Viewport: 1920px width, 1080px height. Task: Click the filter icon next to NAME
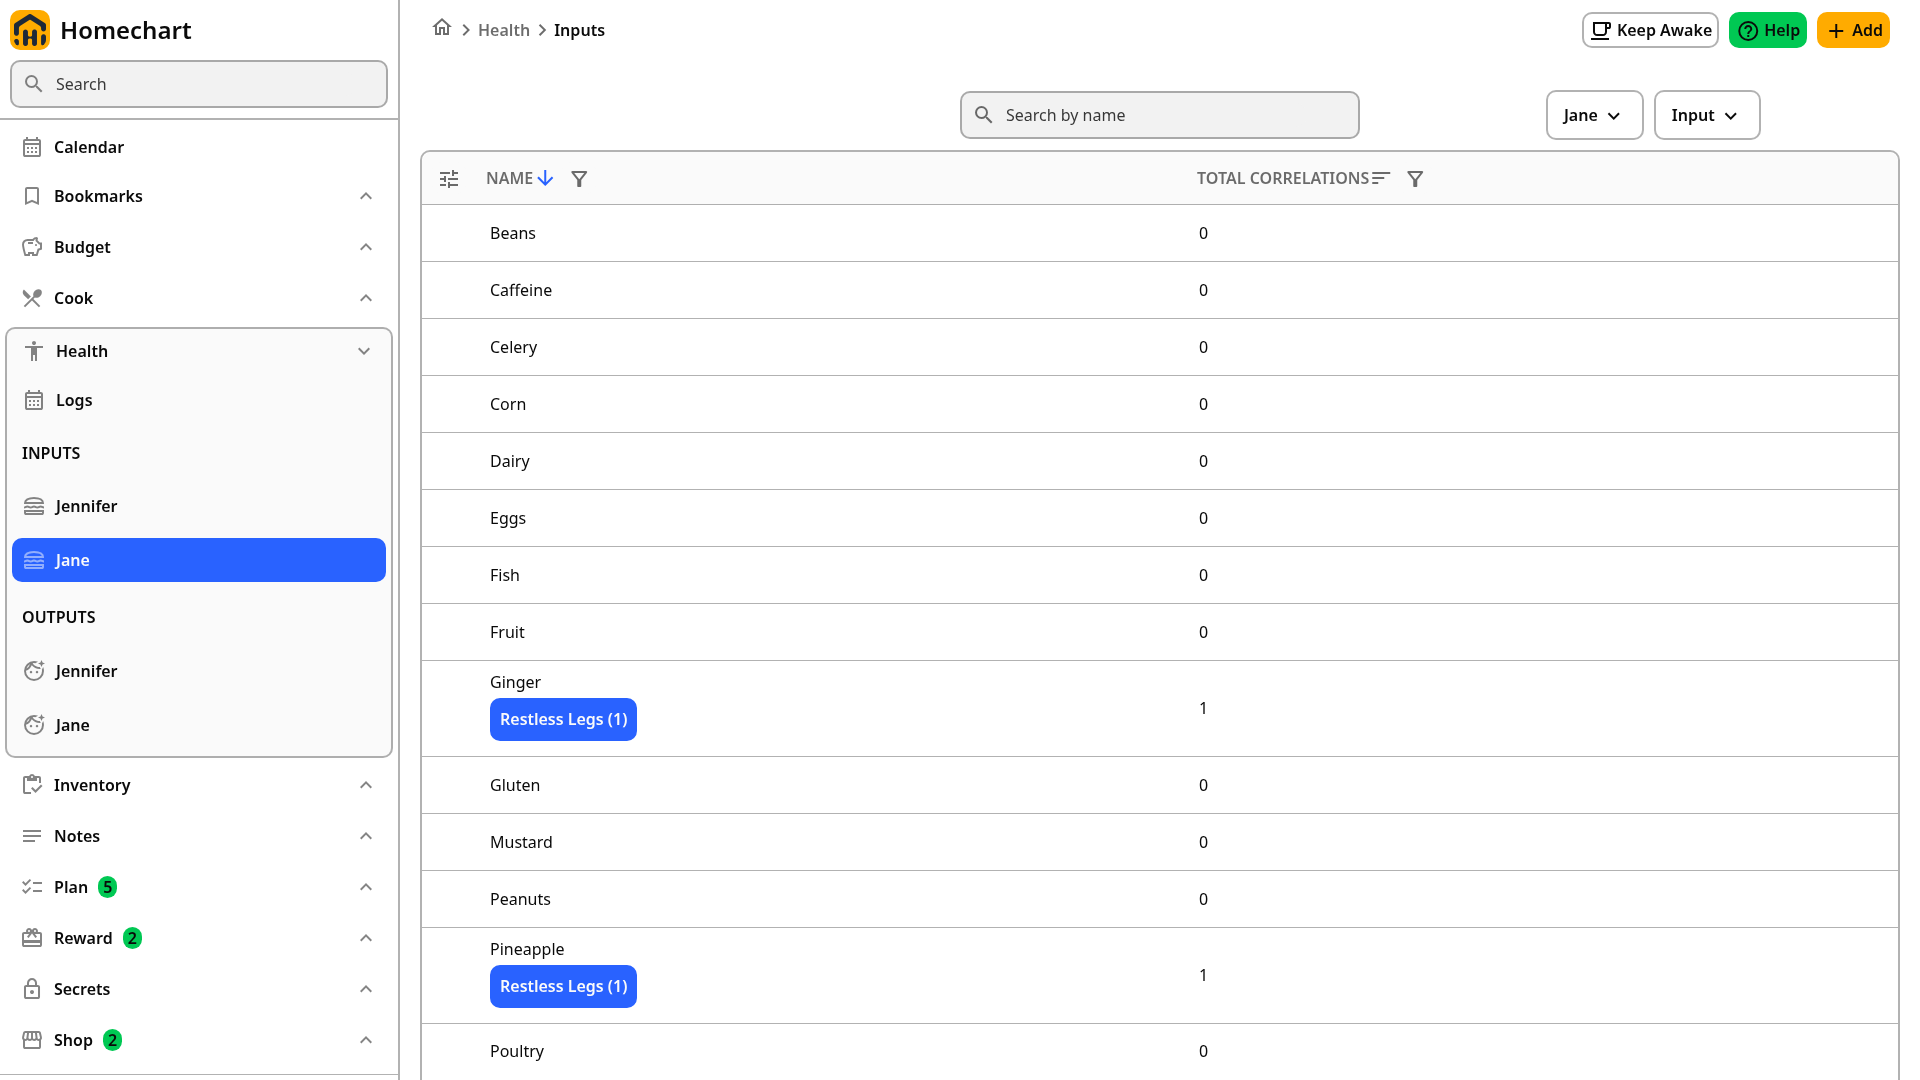[579, 179]
